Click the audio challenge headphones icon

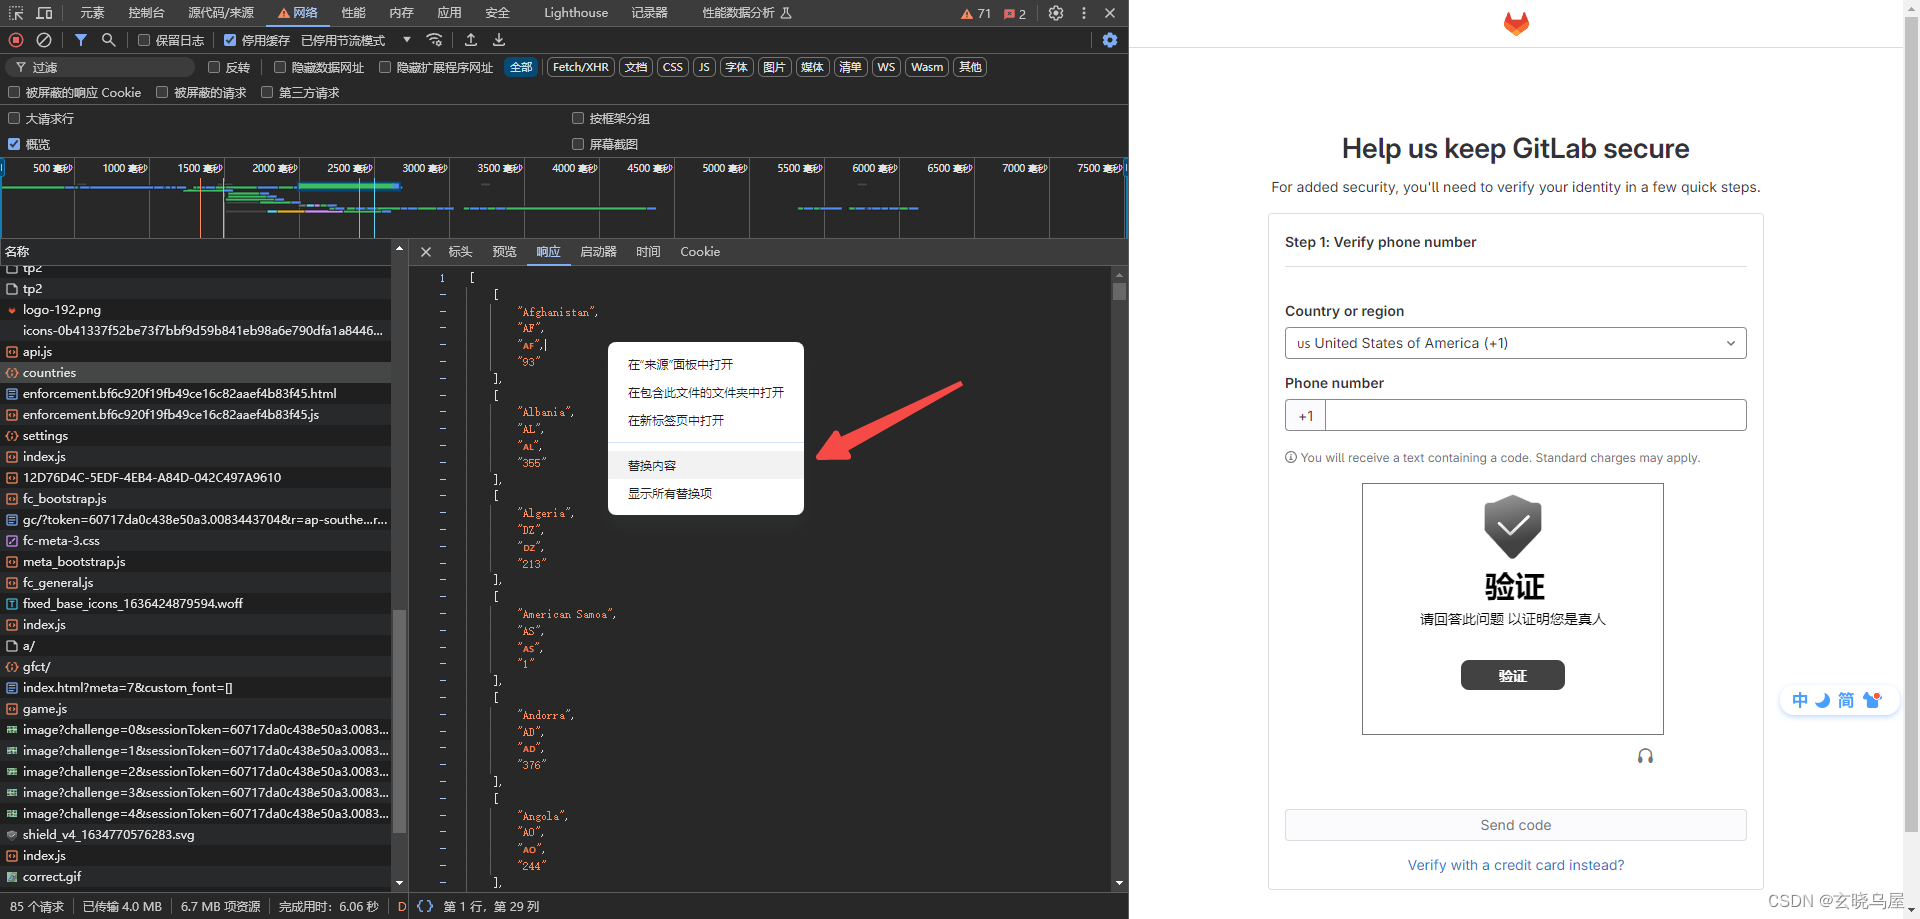[x=1645, y=756]
